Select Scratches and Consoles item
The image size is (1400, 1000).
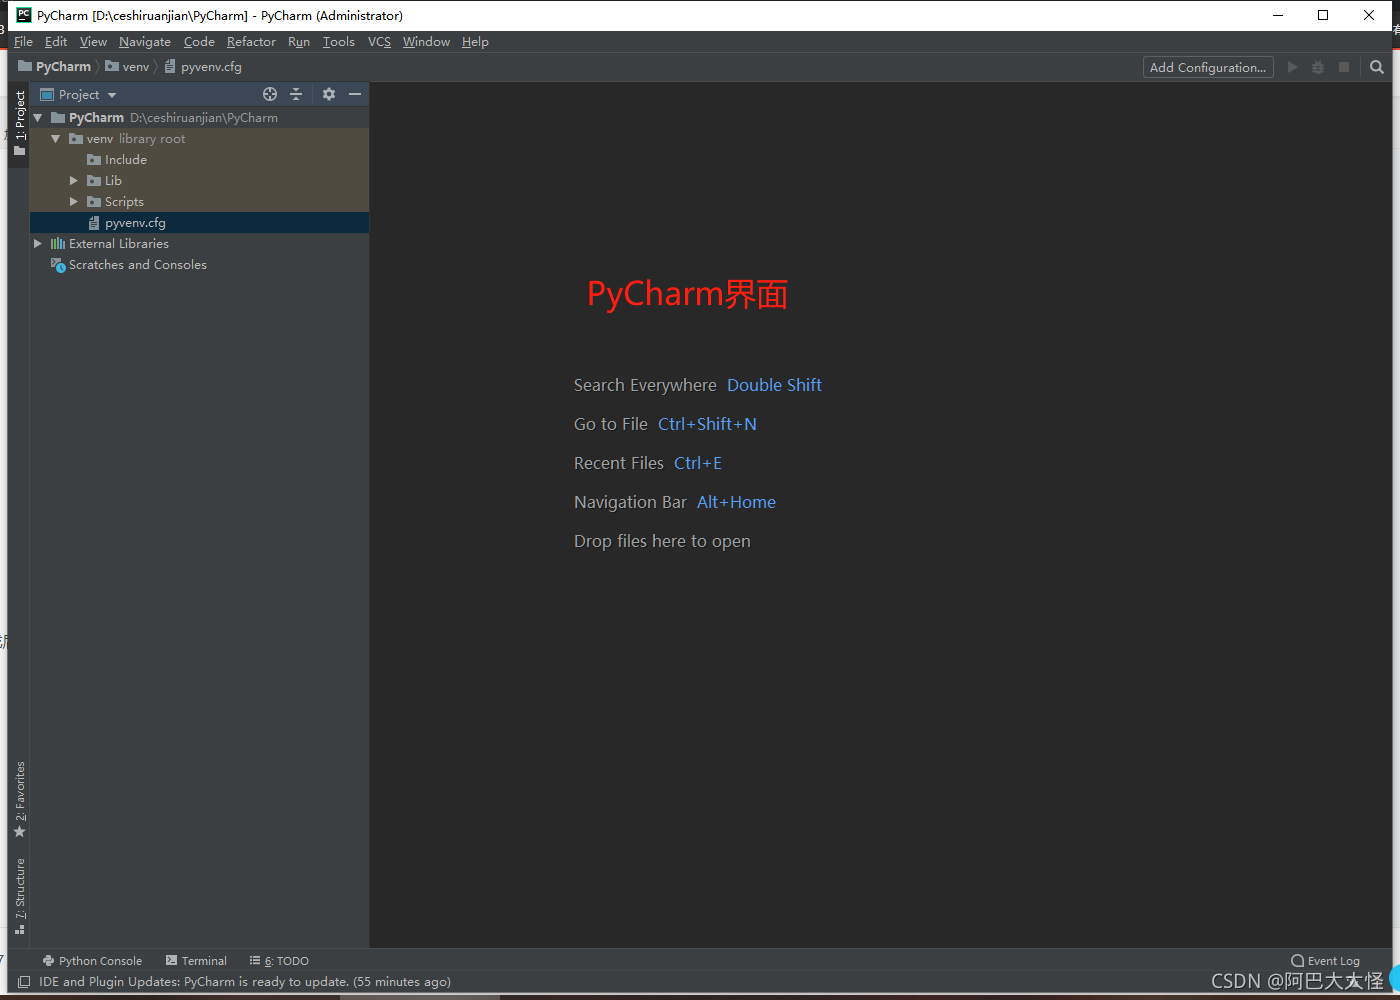point(129,265)
